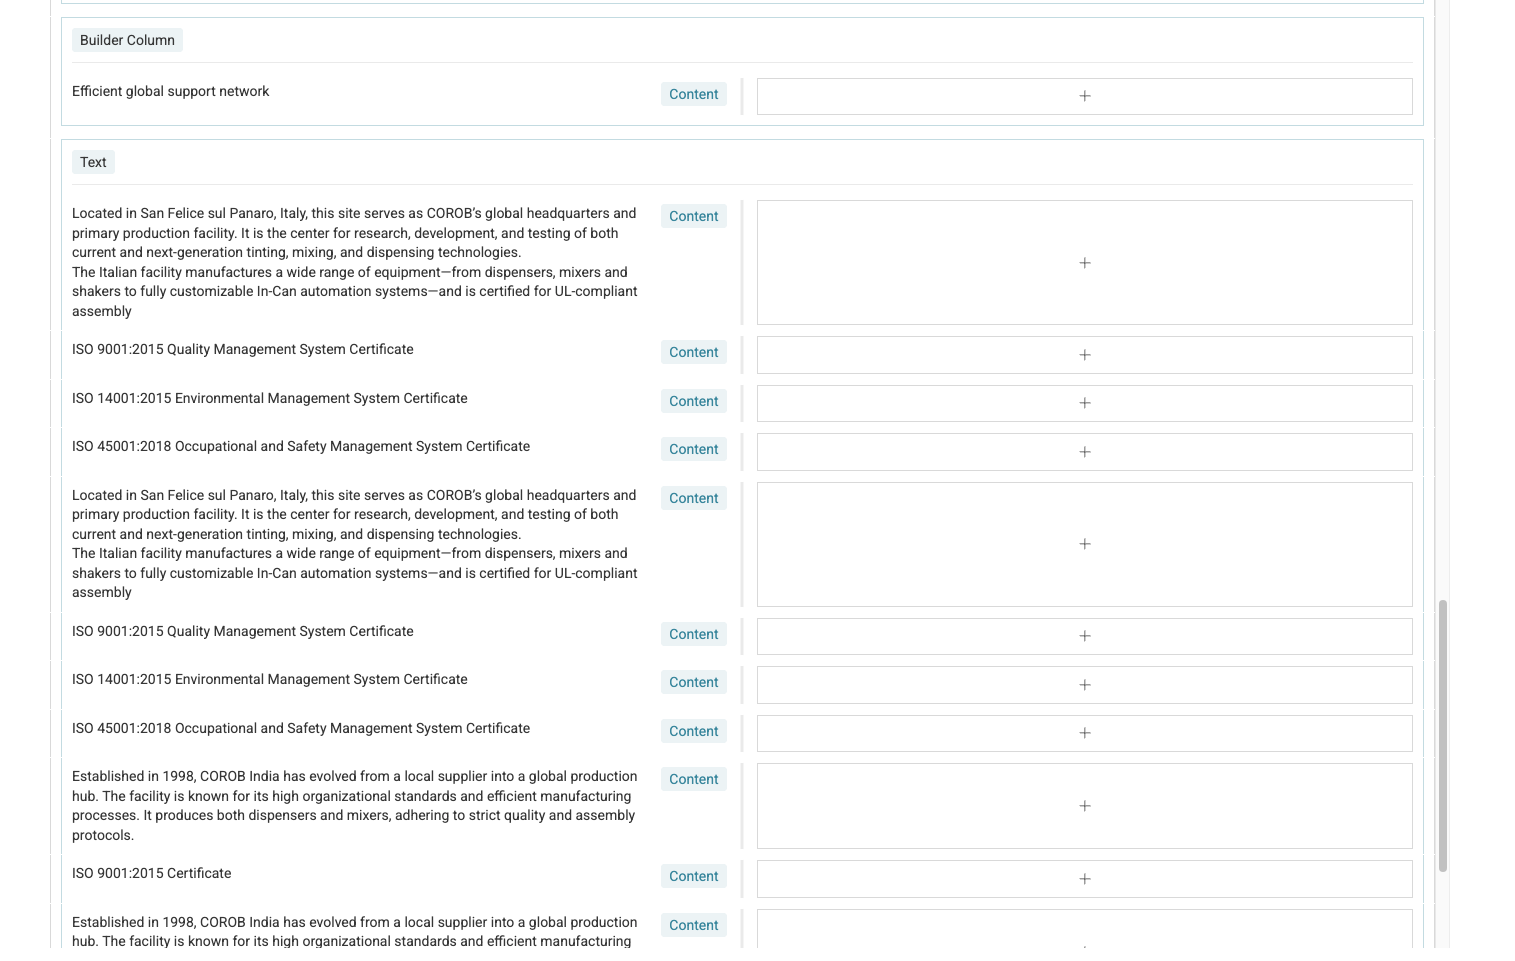Click plus for second 'Located in San Felice' paragraph

[x=1084, y=544]
